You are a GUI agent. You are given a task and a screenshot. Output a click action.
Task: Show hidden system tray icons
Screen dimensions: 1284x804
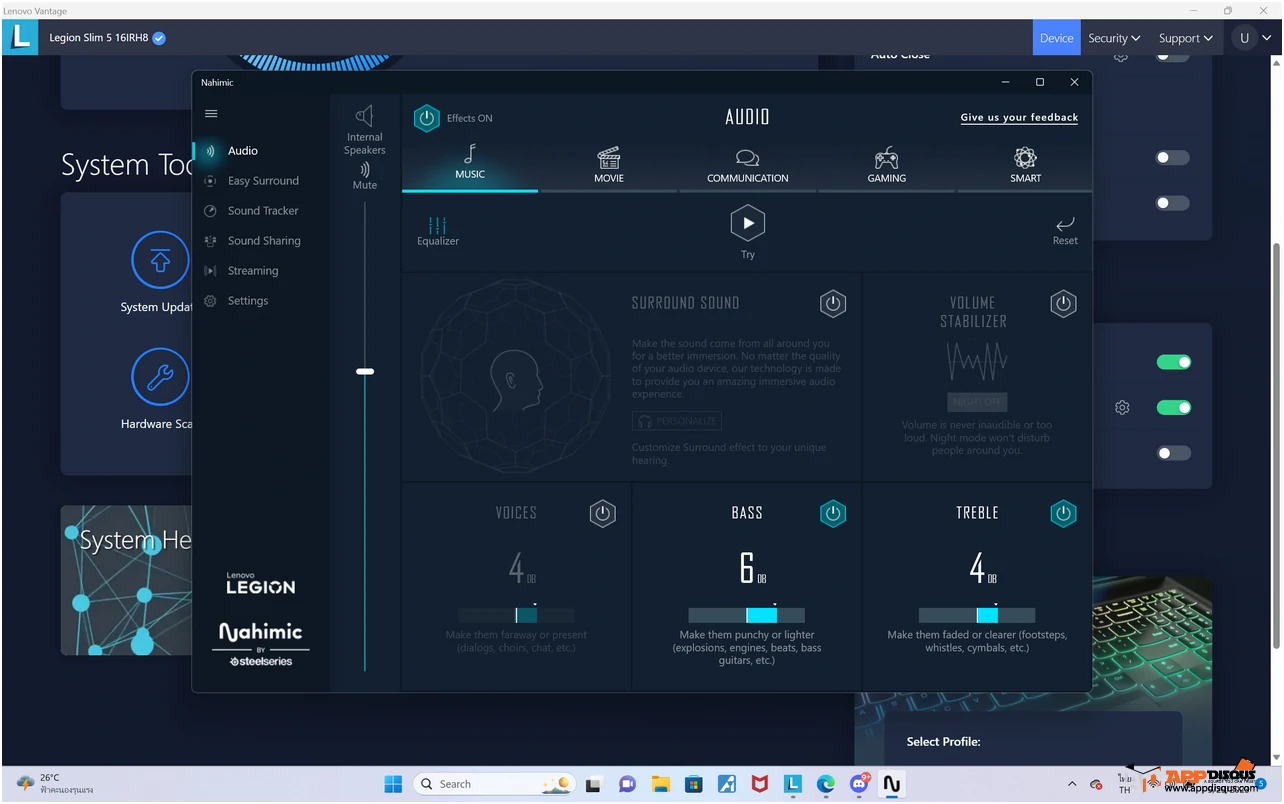[1072, 785]
